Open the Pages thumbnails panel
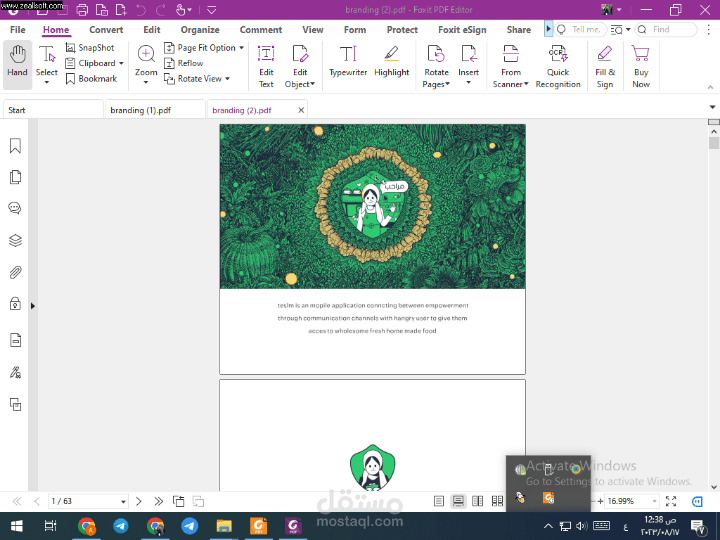This screenshot has height=540, width=720. [15, 177]
